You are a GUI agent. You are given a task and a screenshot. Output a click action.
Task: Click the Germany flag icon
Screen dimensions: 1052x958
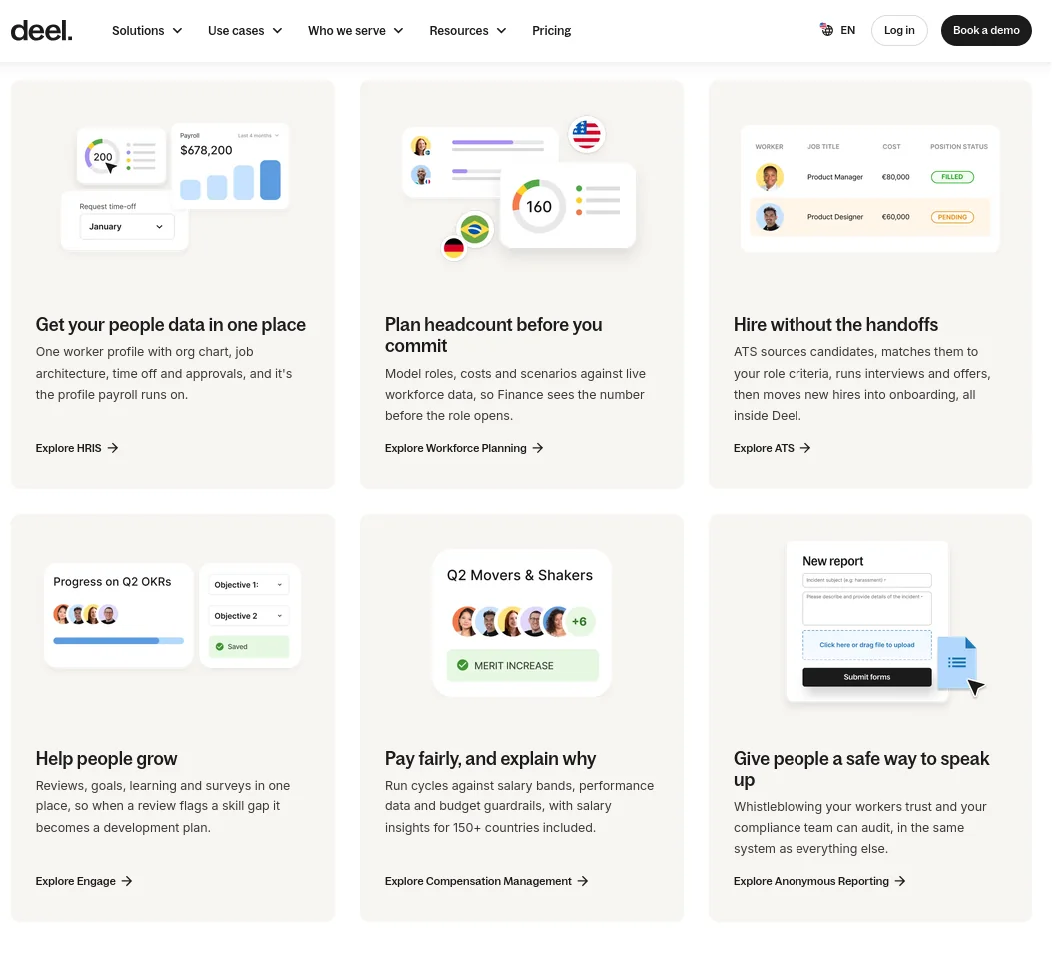[454, 248]
